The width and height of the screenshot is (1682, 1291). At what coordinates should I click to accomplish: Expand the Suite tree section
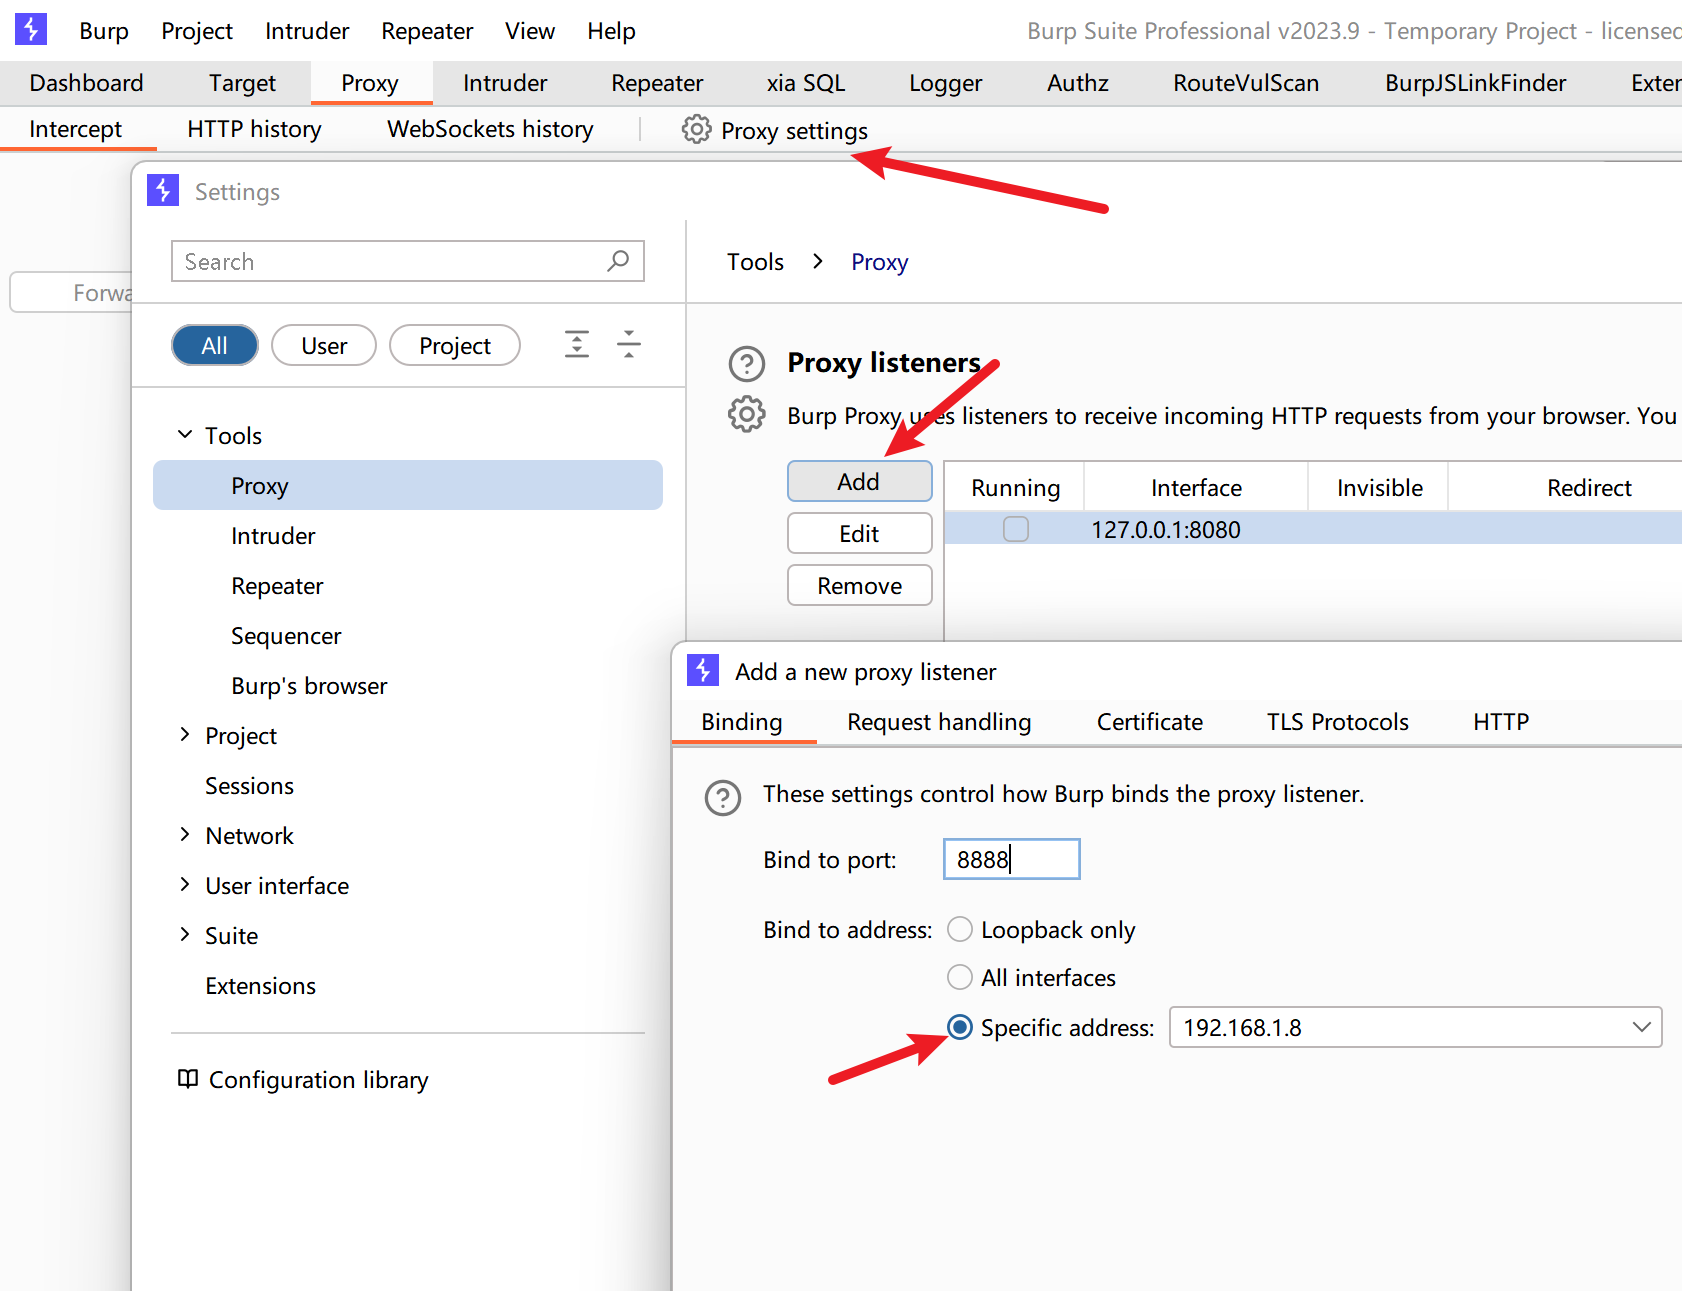[x=185, y=934]
